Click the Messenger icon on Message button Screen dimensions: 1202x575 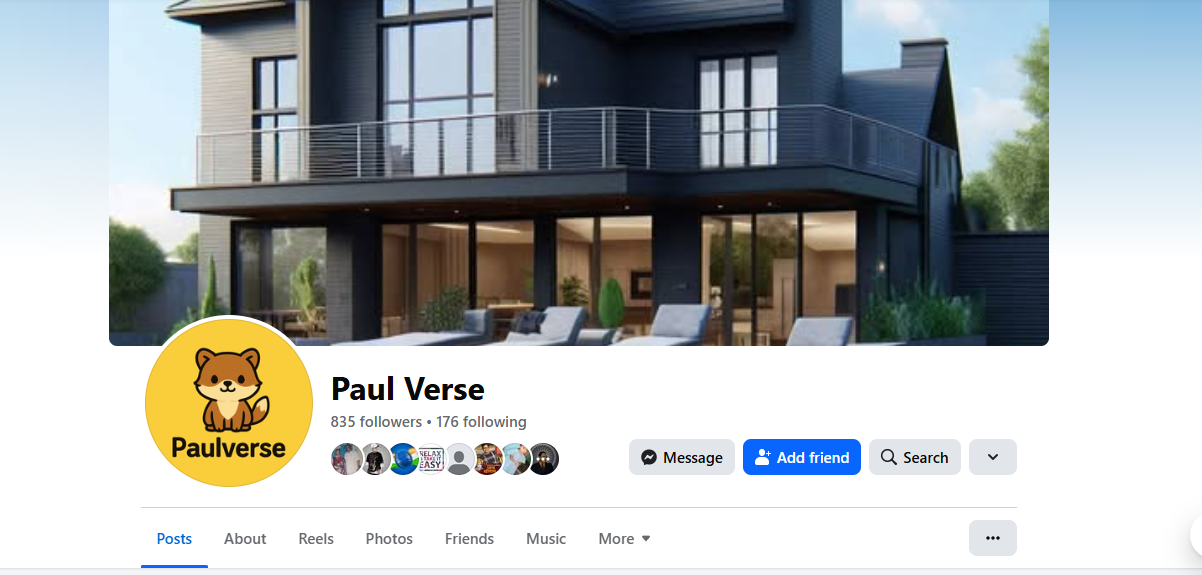(x=649, y=457)
